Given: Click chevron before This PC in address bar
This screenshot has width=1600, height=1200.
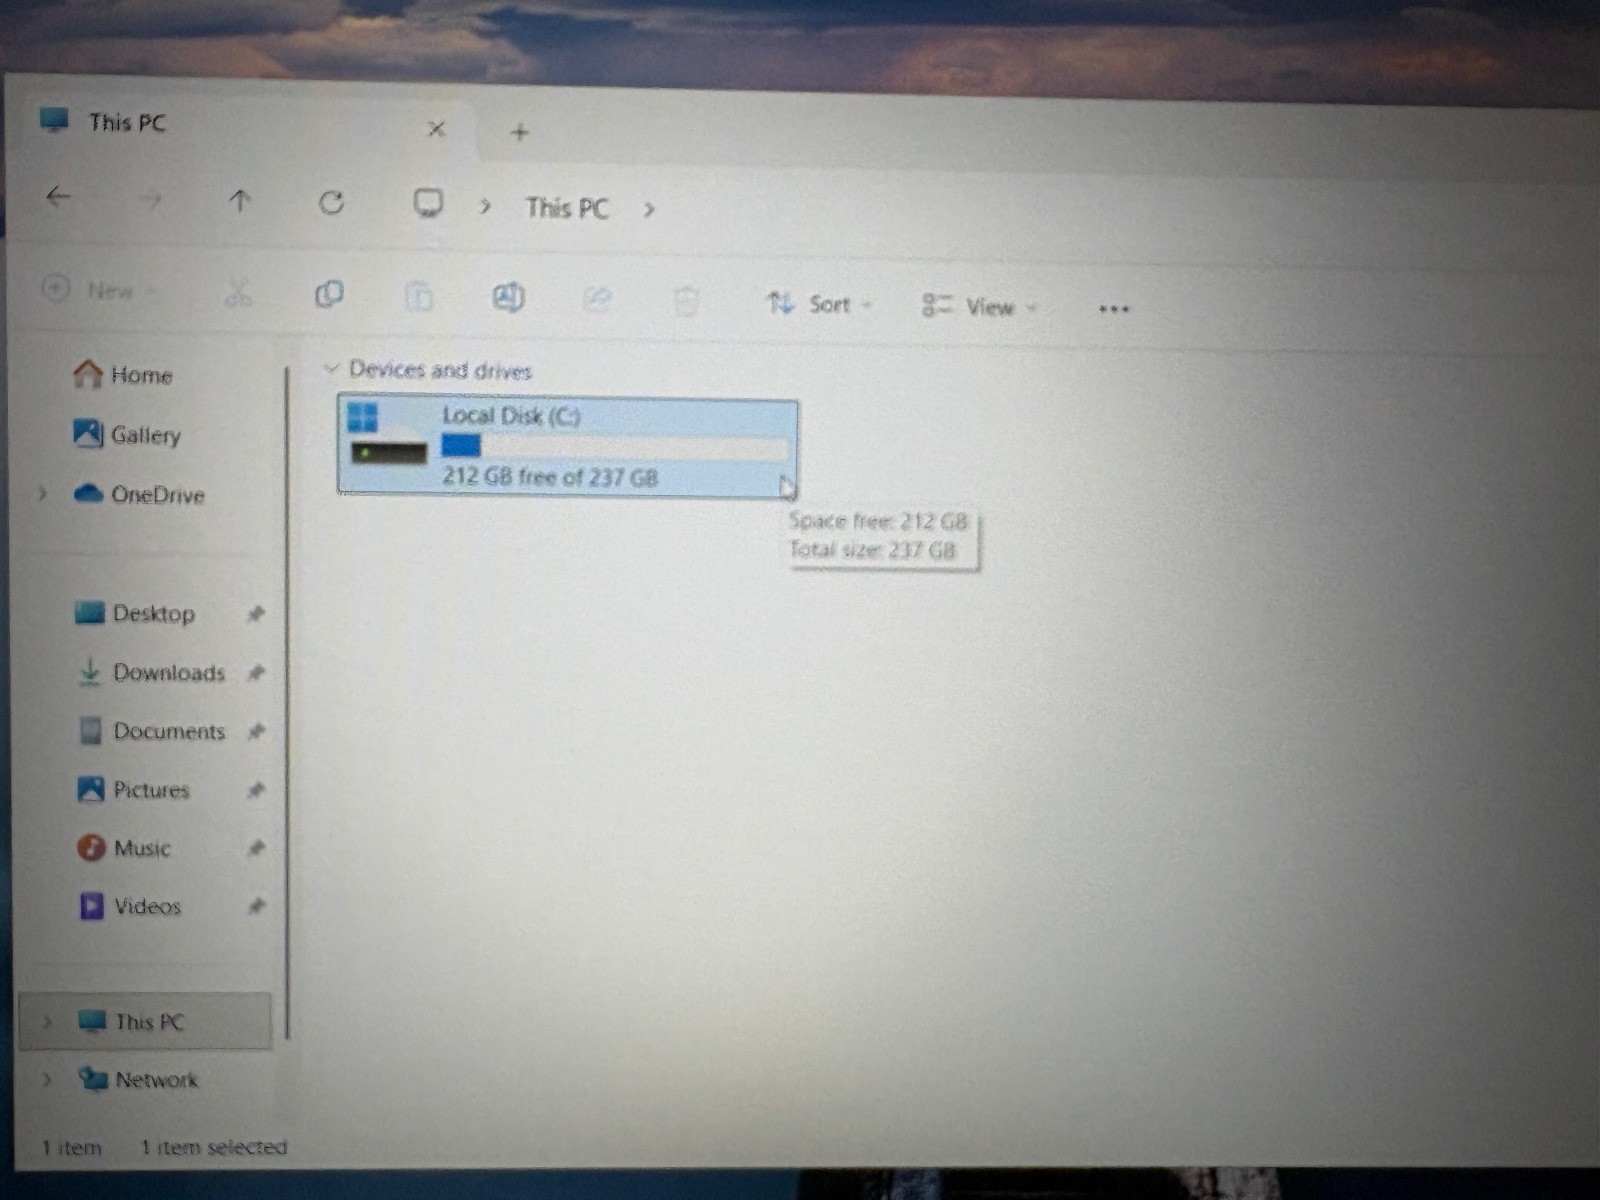Looking at the screenshot, I should point(485,206).
